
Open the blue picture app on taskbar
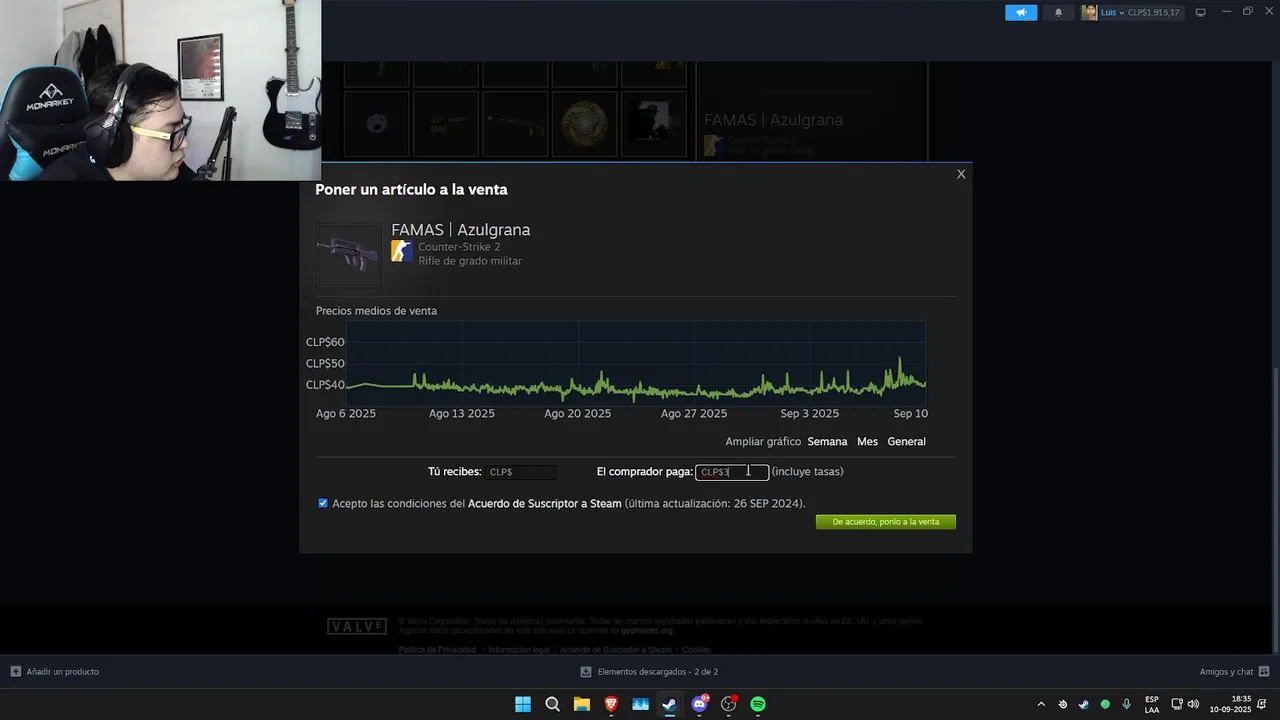[640, 704]
